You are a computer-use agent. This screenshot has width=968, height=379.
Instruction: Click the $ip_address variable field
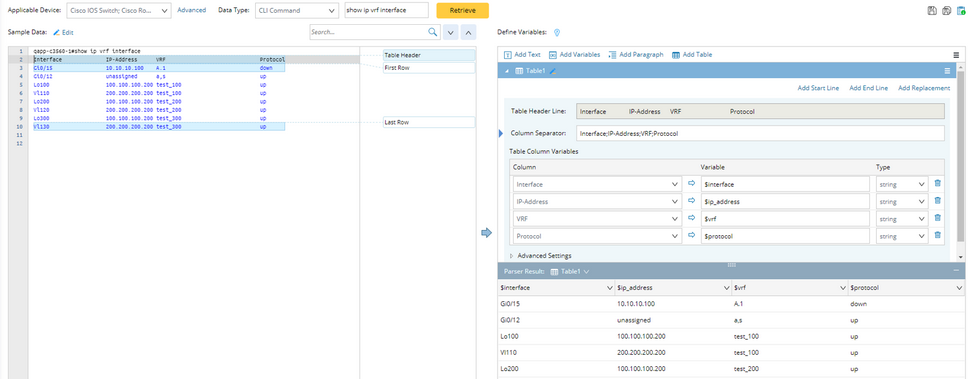786,201
